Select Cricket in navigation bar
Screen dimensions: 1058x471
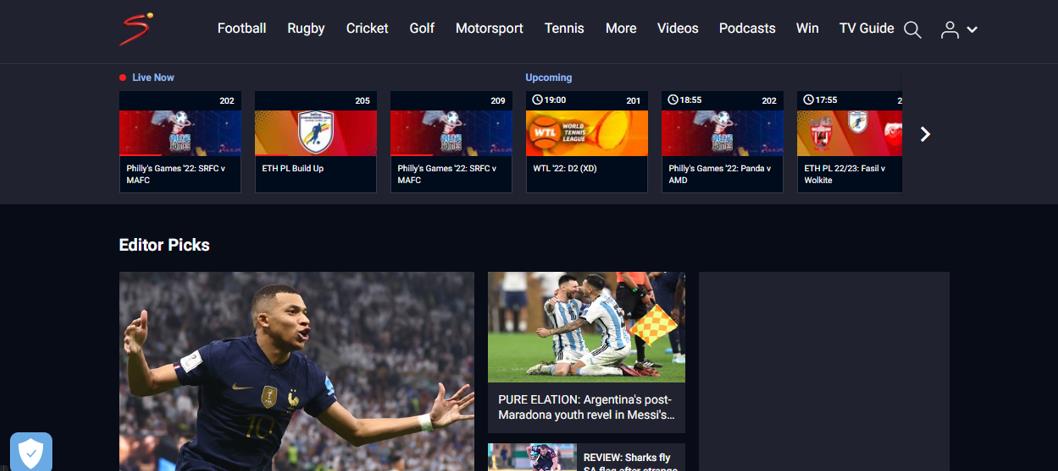(x=367, y=28)
